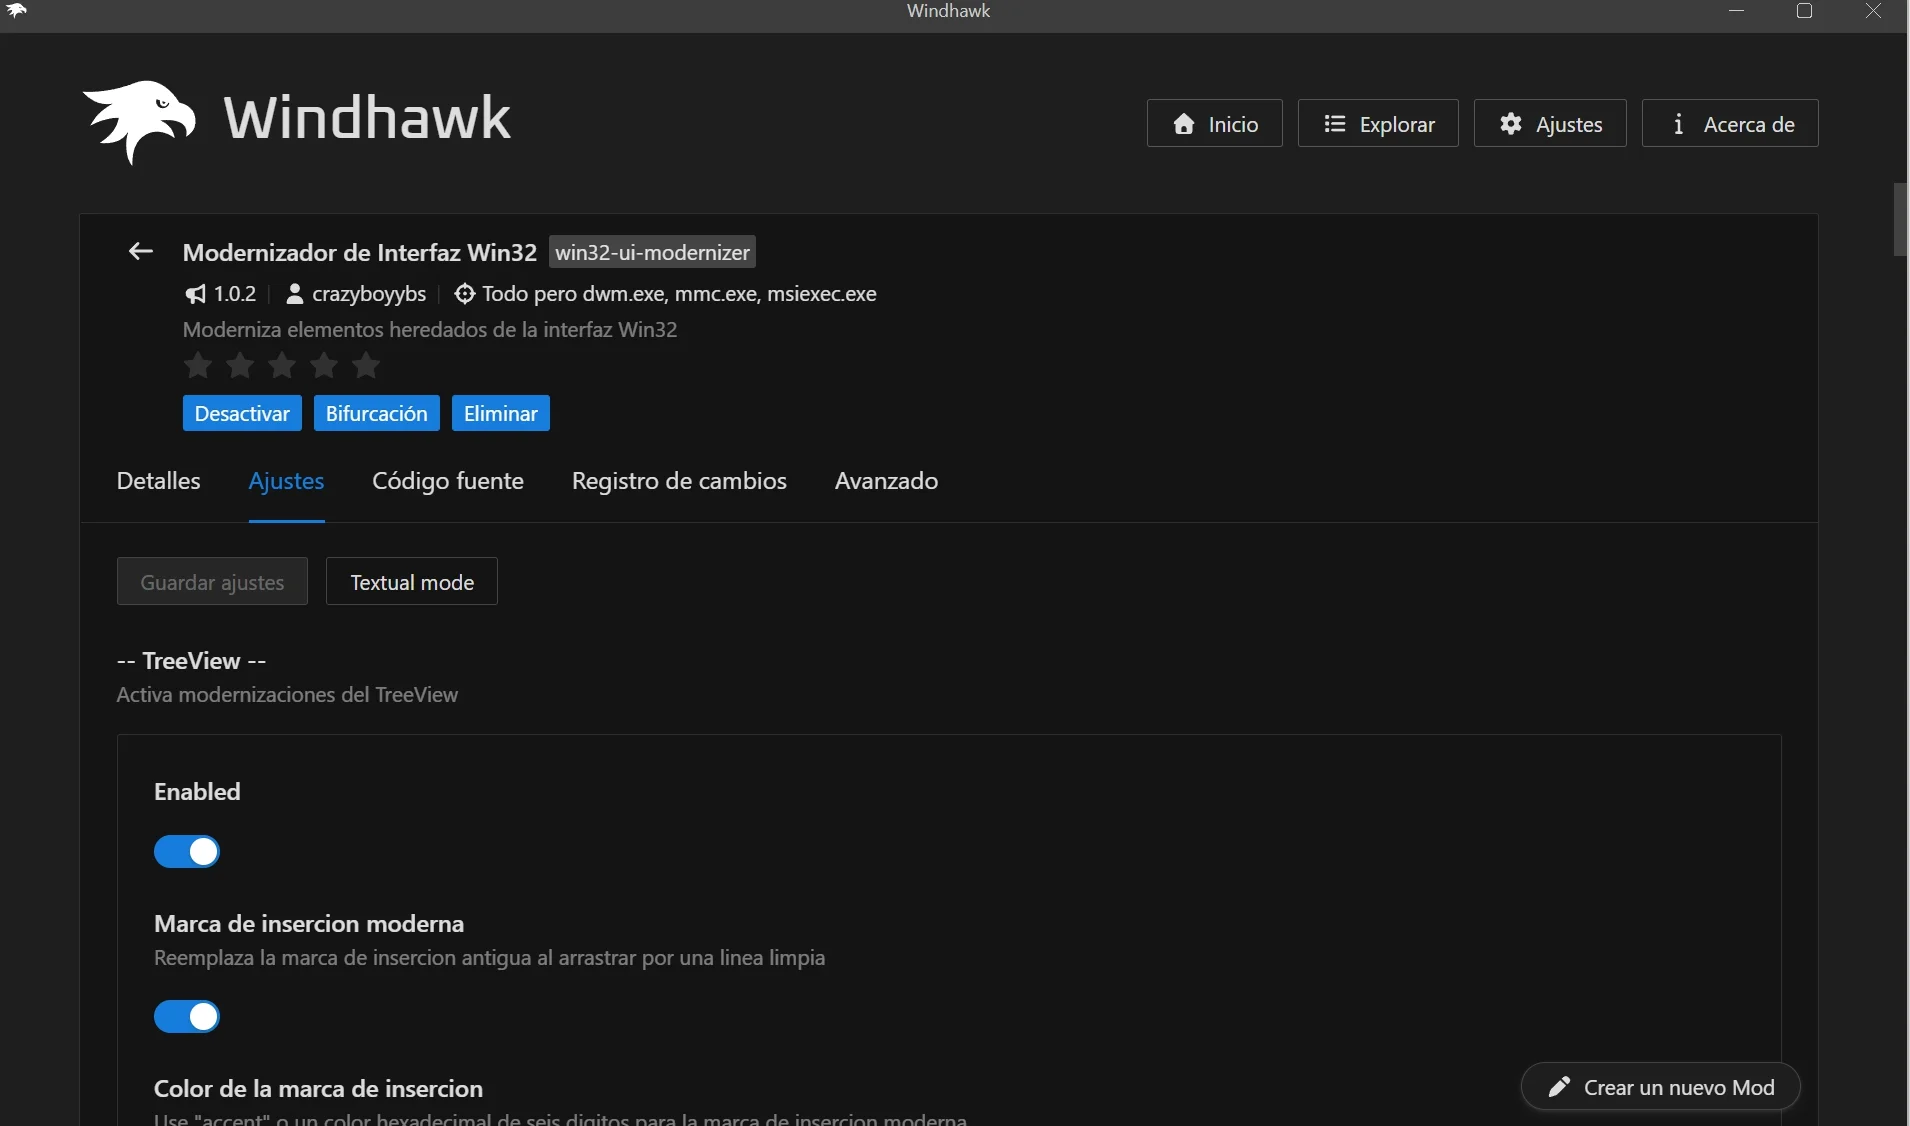Open the Avanzado tab

[x=886, y=481]
